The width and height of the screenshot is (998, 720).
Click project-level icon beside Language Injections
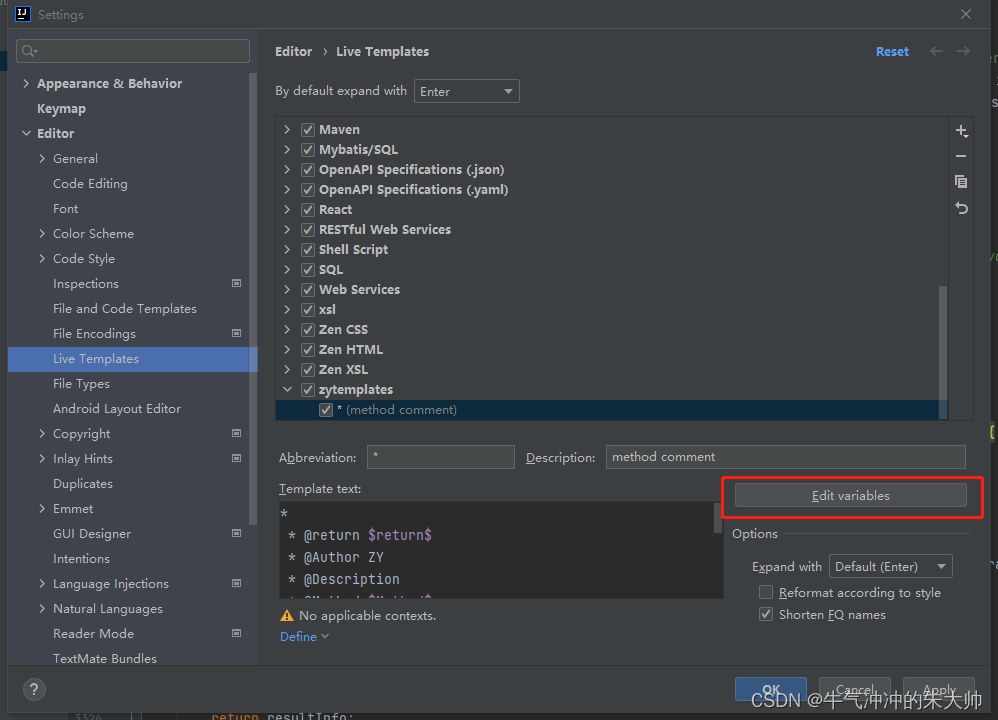click(236, 583)
